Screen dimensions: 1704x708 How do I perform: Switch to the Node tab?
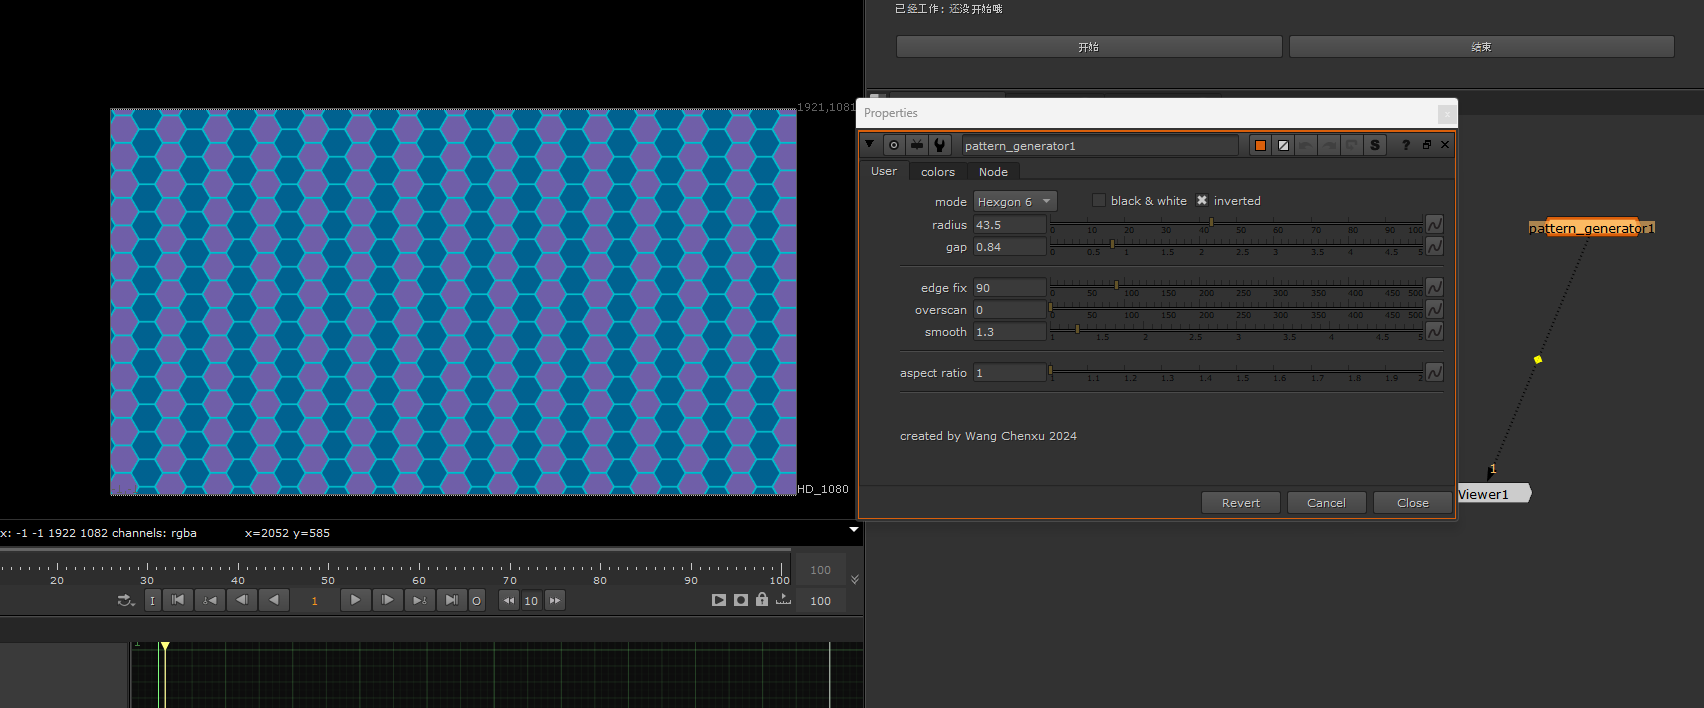[x=993, y=172]
